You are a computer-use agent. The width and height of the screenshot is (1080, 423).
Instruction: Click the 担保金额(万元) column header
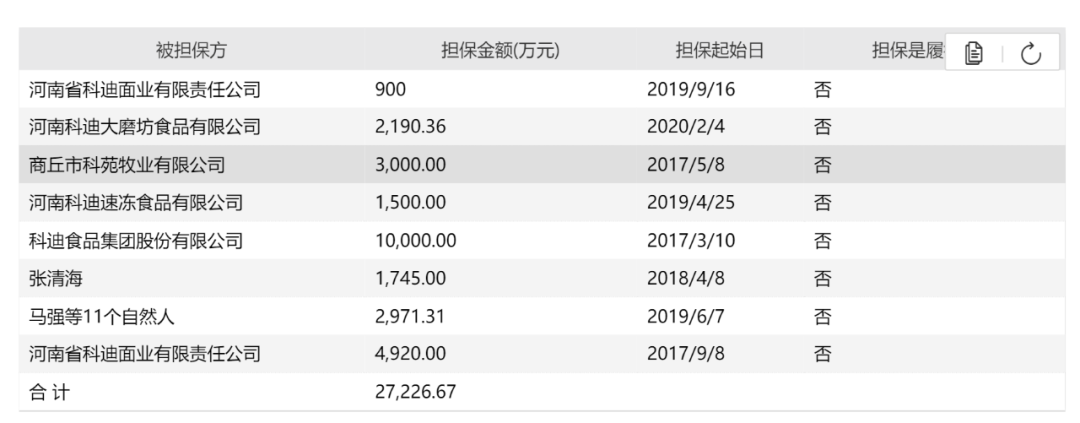click(x=500, y=50)
